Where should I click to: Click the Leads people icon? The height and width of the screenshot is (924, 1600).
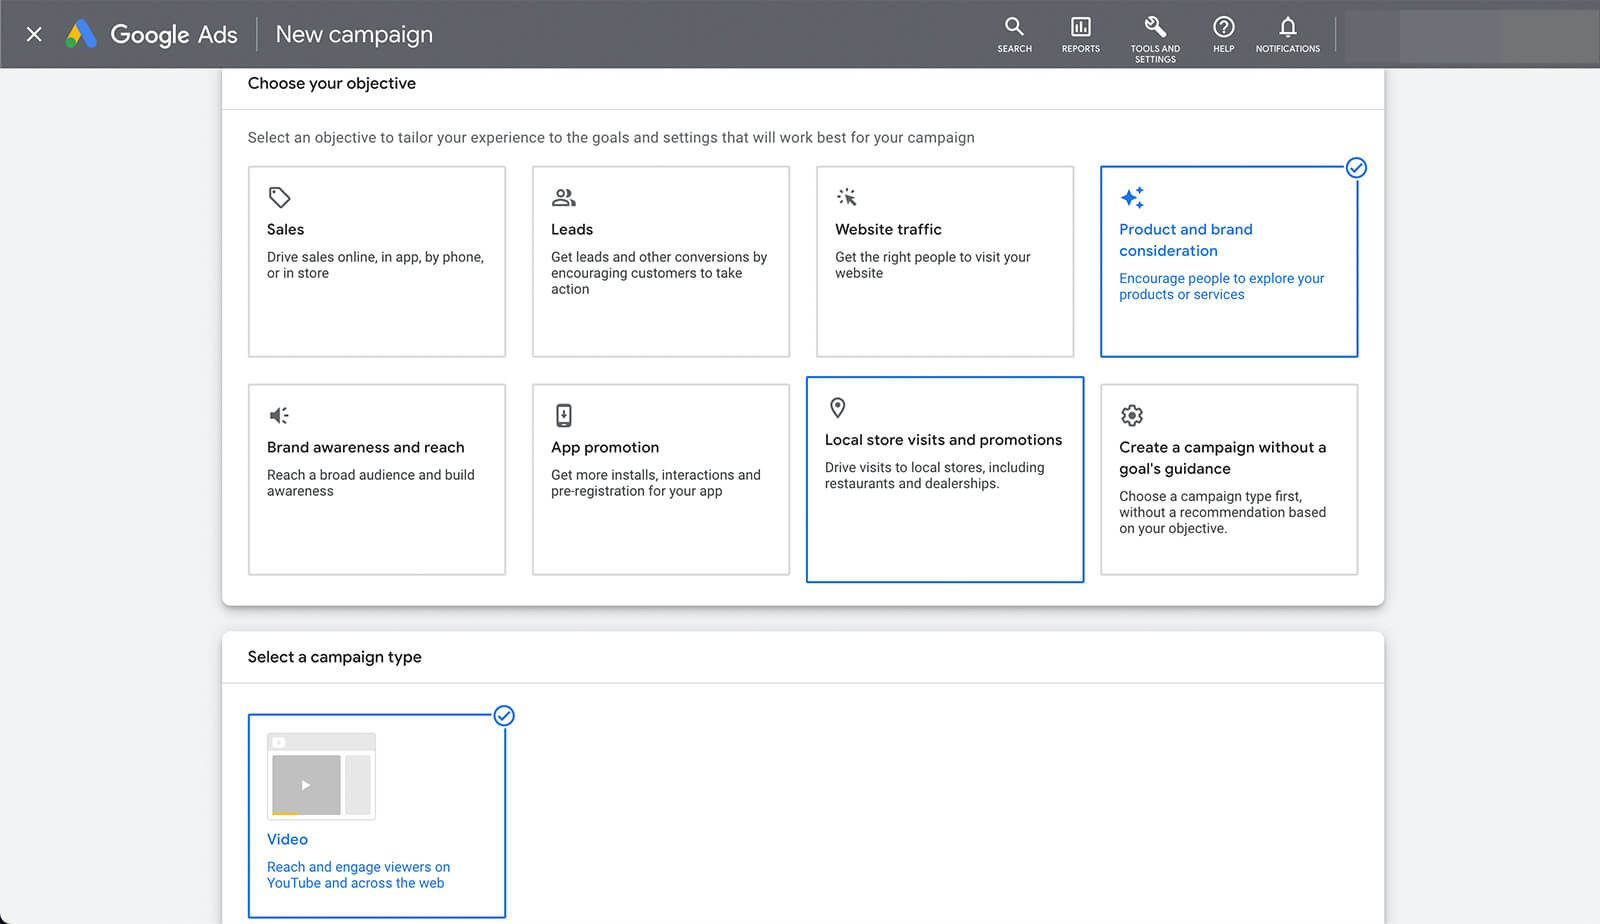click(564, 197)
